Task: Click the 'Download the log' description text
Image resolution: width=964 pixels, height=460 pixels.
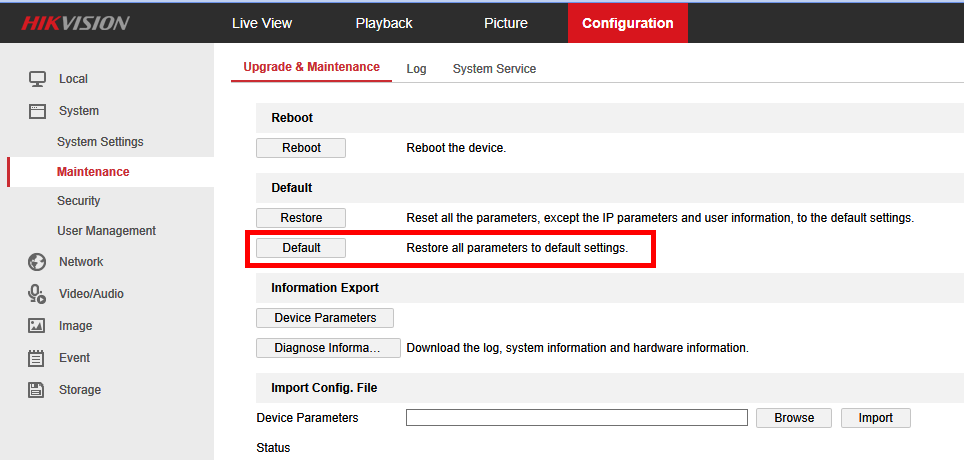Action: point(577,348)
